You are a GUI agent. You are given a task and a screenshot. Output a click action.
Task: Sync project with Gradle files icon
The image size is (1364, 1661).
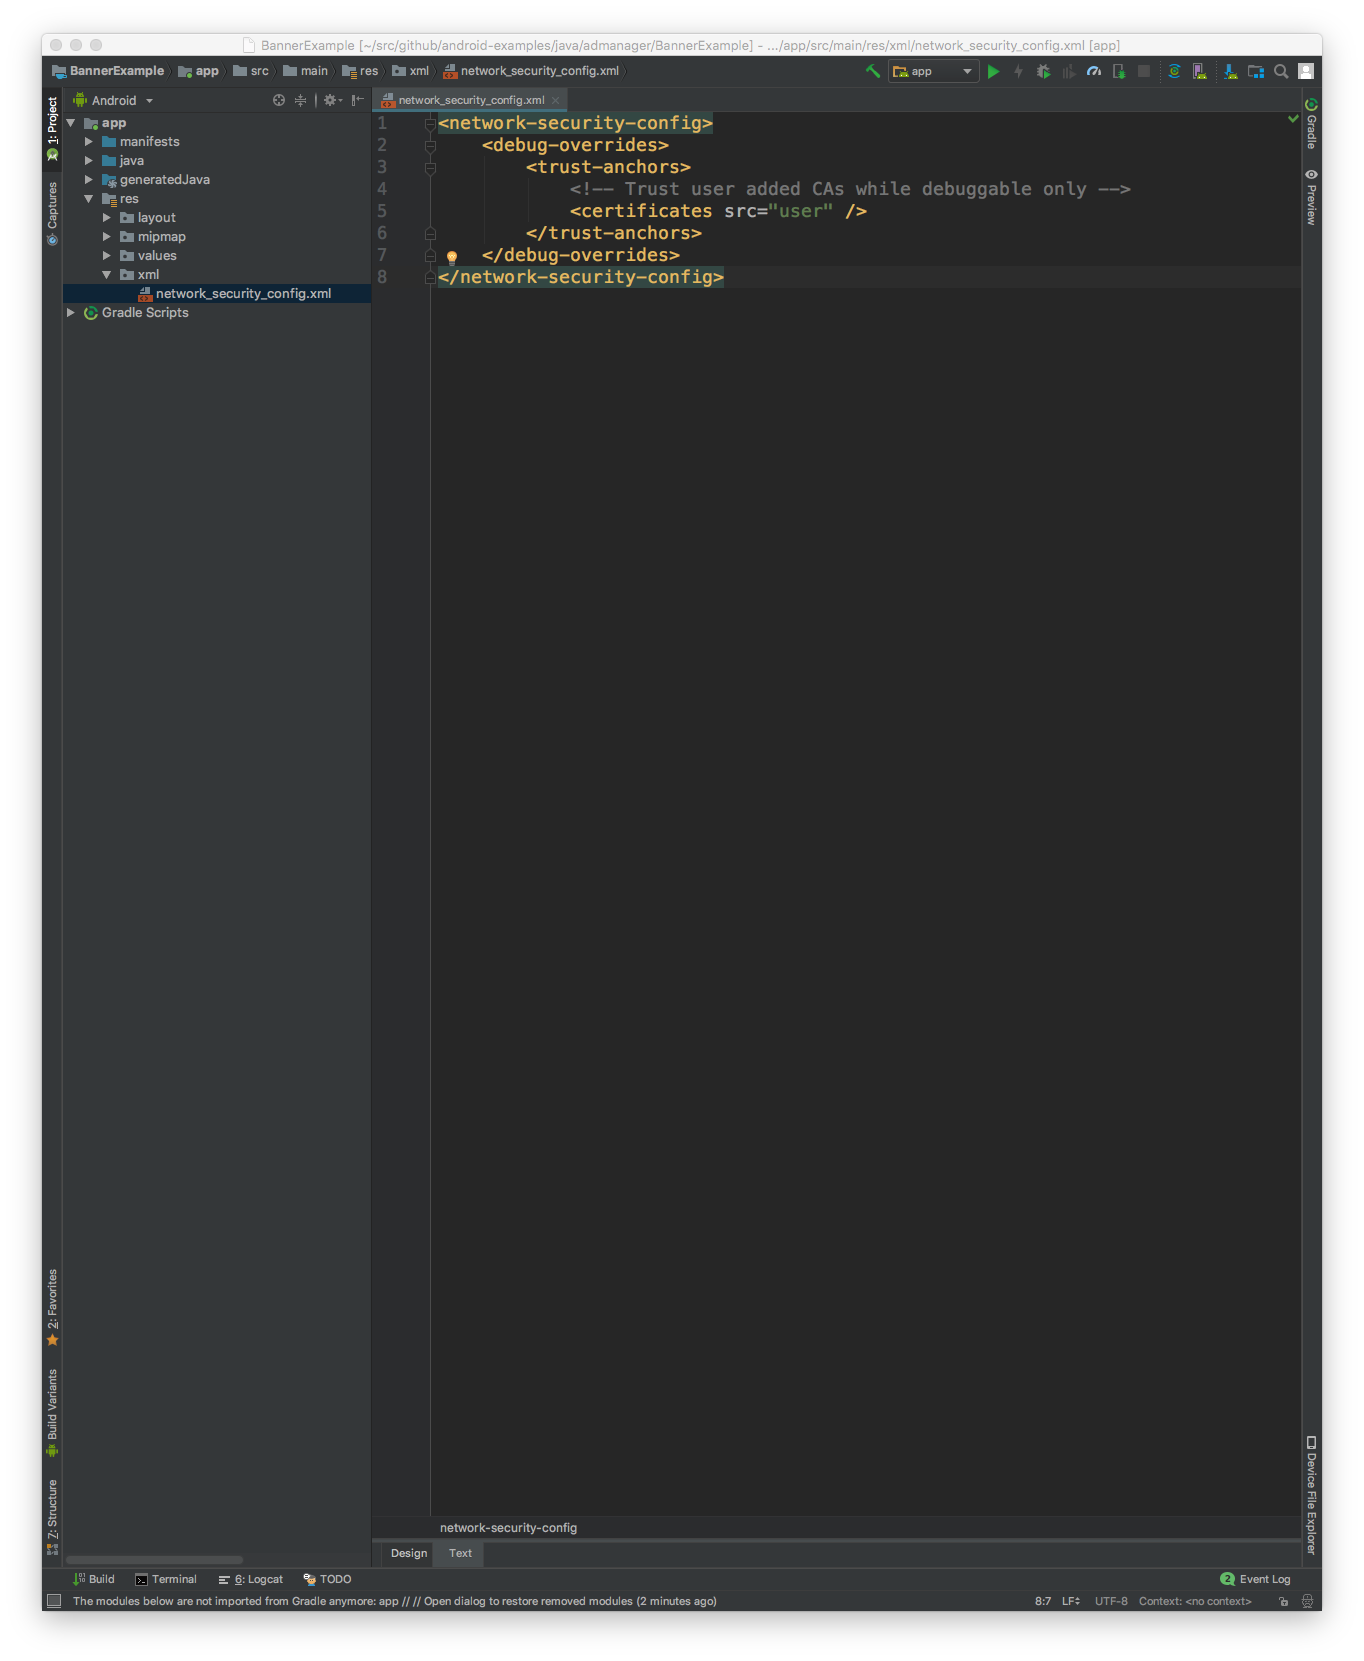tap(1174, 71)
